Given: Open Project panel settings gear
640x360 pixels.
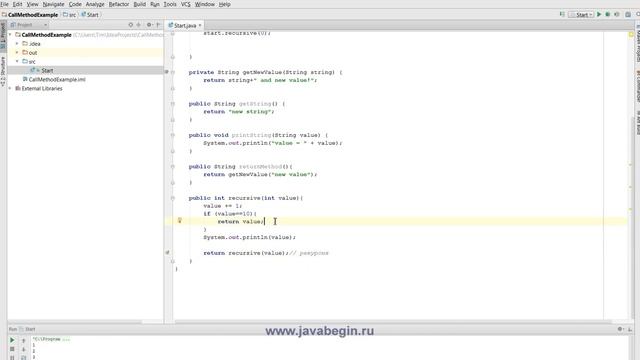Looking at the screenshot, I should coord(149,25).
